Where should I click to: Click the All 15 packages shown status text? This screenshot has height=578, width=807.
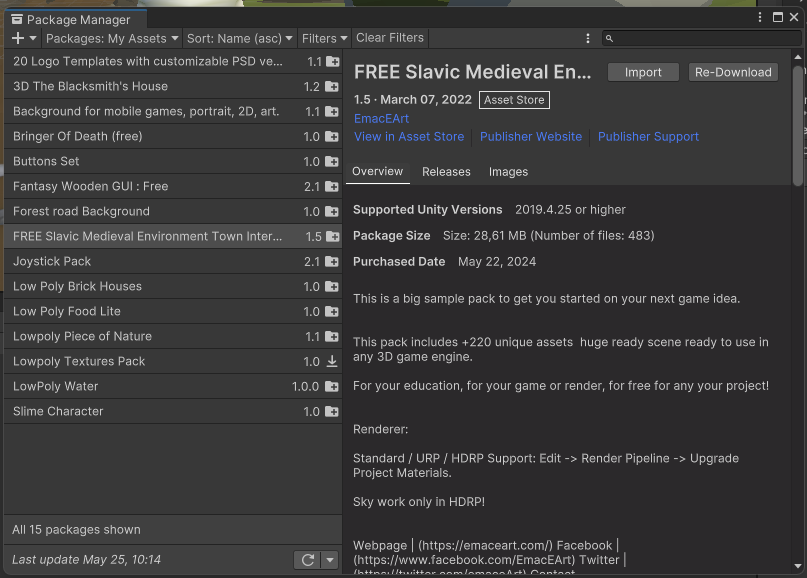(x=76, y=530)
